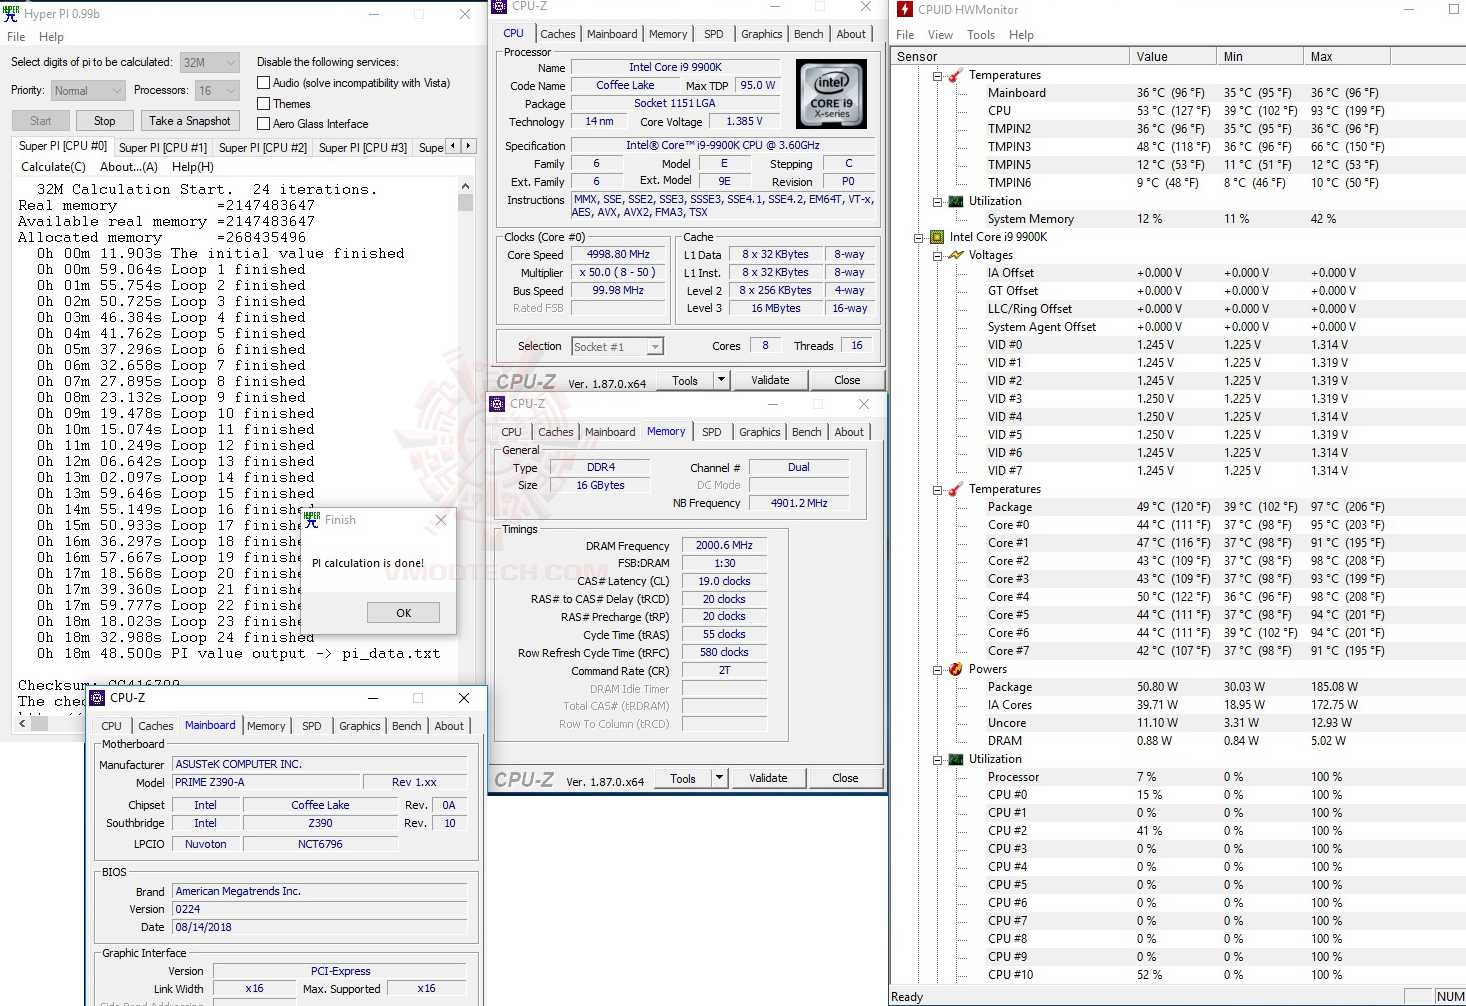The width and height of the screenshot is (1466, 1006).
Task: Click Super PI vertical scrollbar up arrow
Action: pos(465,187)
